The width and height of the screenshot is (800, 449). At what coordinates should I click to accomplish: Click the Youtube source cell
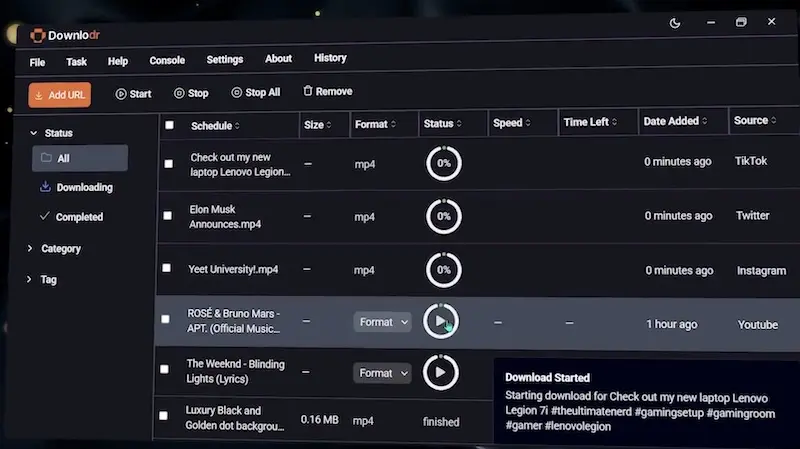click(758, 325)
